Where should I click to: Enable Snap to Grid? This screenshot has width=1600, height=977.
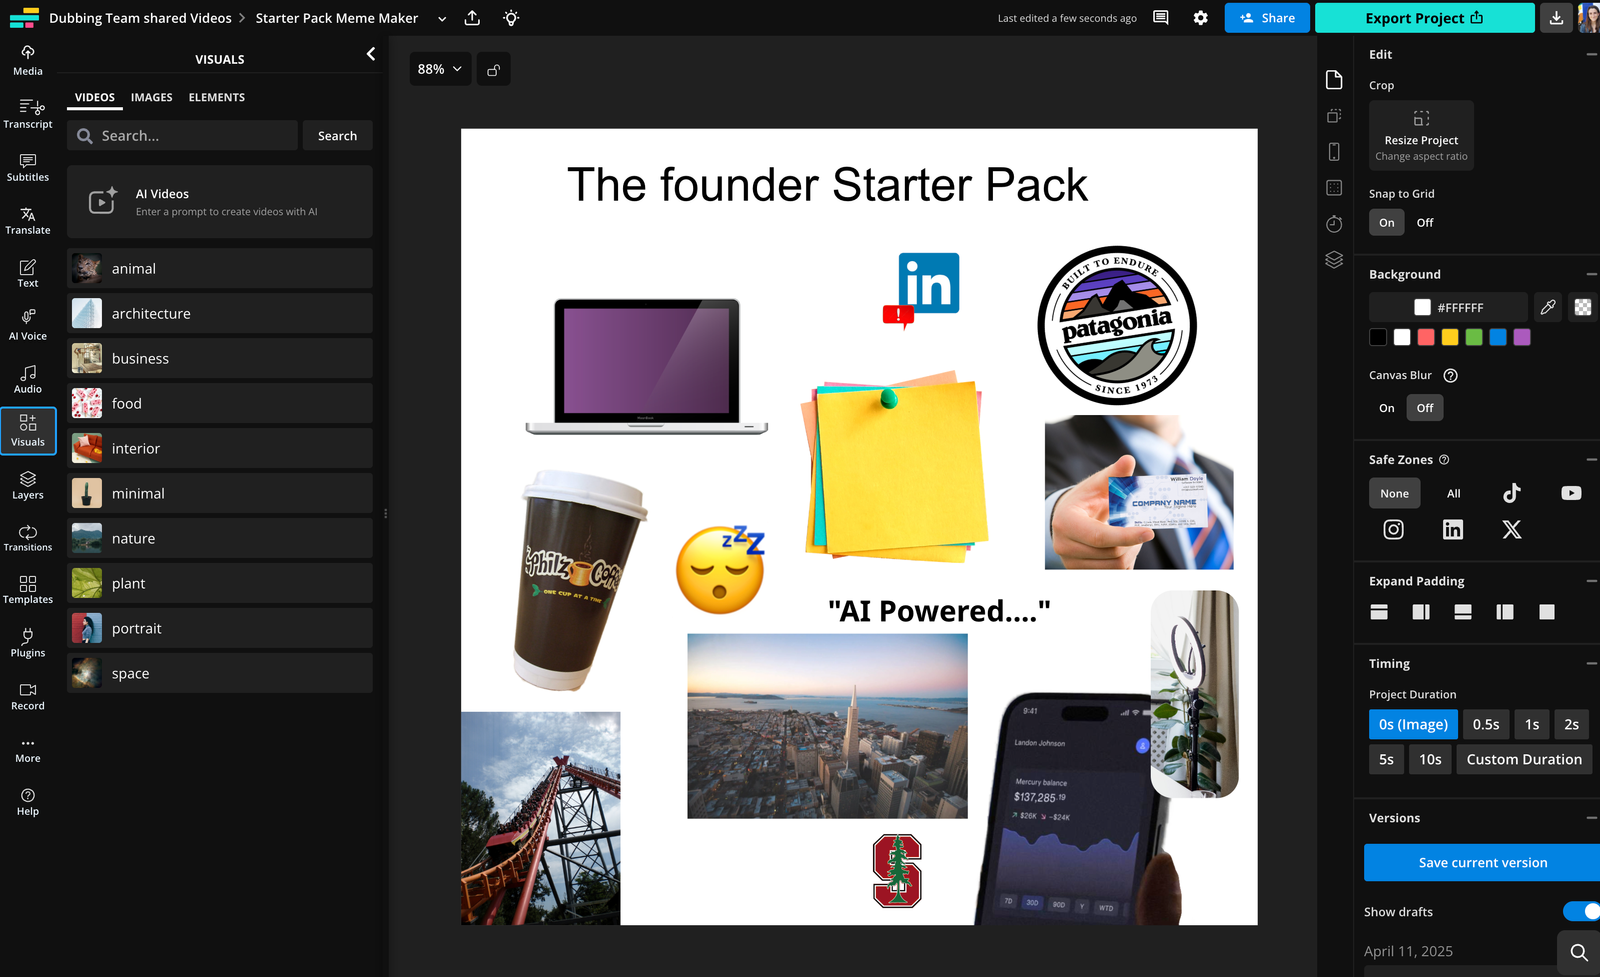[x=1386, y=222]
